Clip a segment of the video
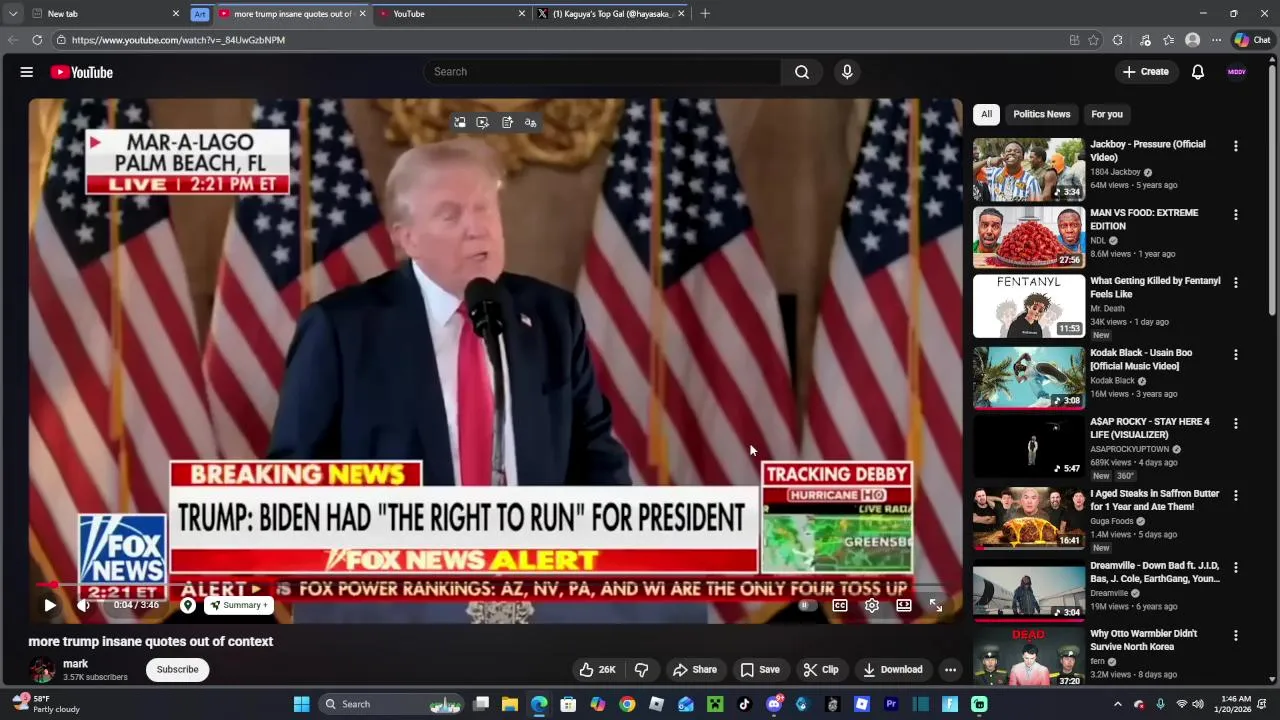The height and width of the screenshot is (720, 1280). pos(822,670)
